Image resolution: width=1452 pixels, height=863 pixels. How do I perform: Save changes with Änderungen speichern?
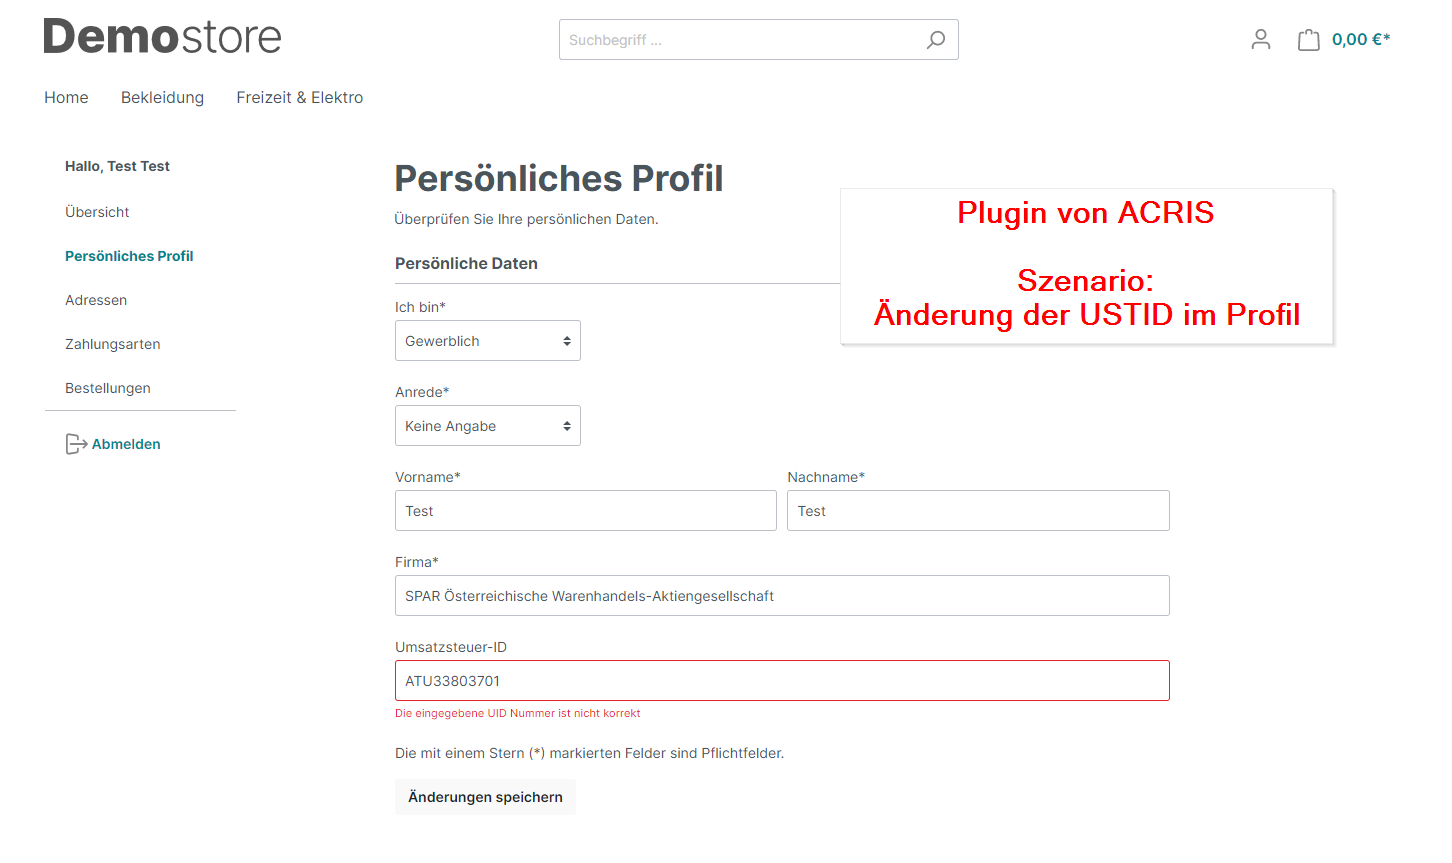(x=485, y=797)
